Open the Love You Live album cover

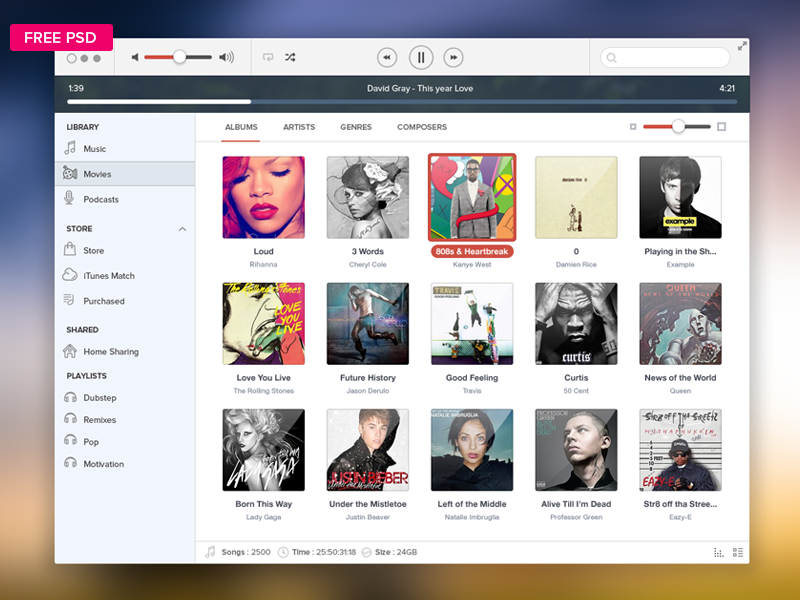264,323
